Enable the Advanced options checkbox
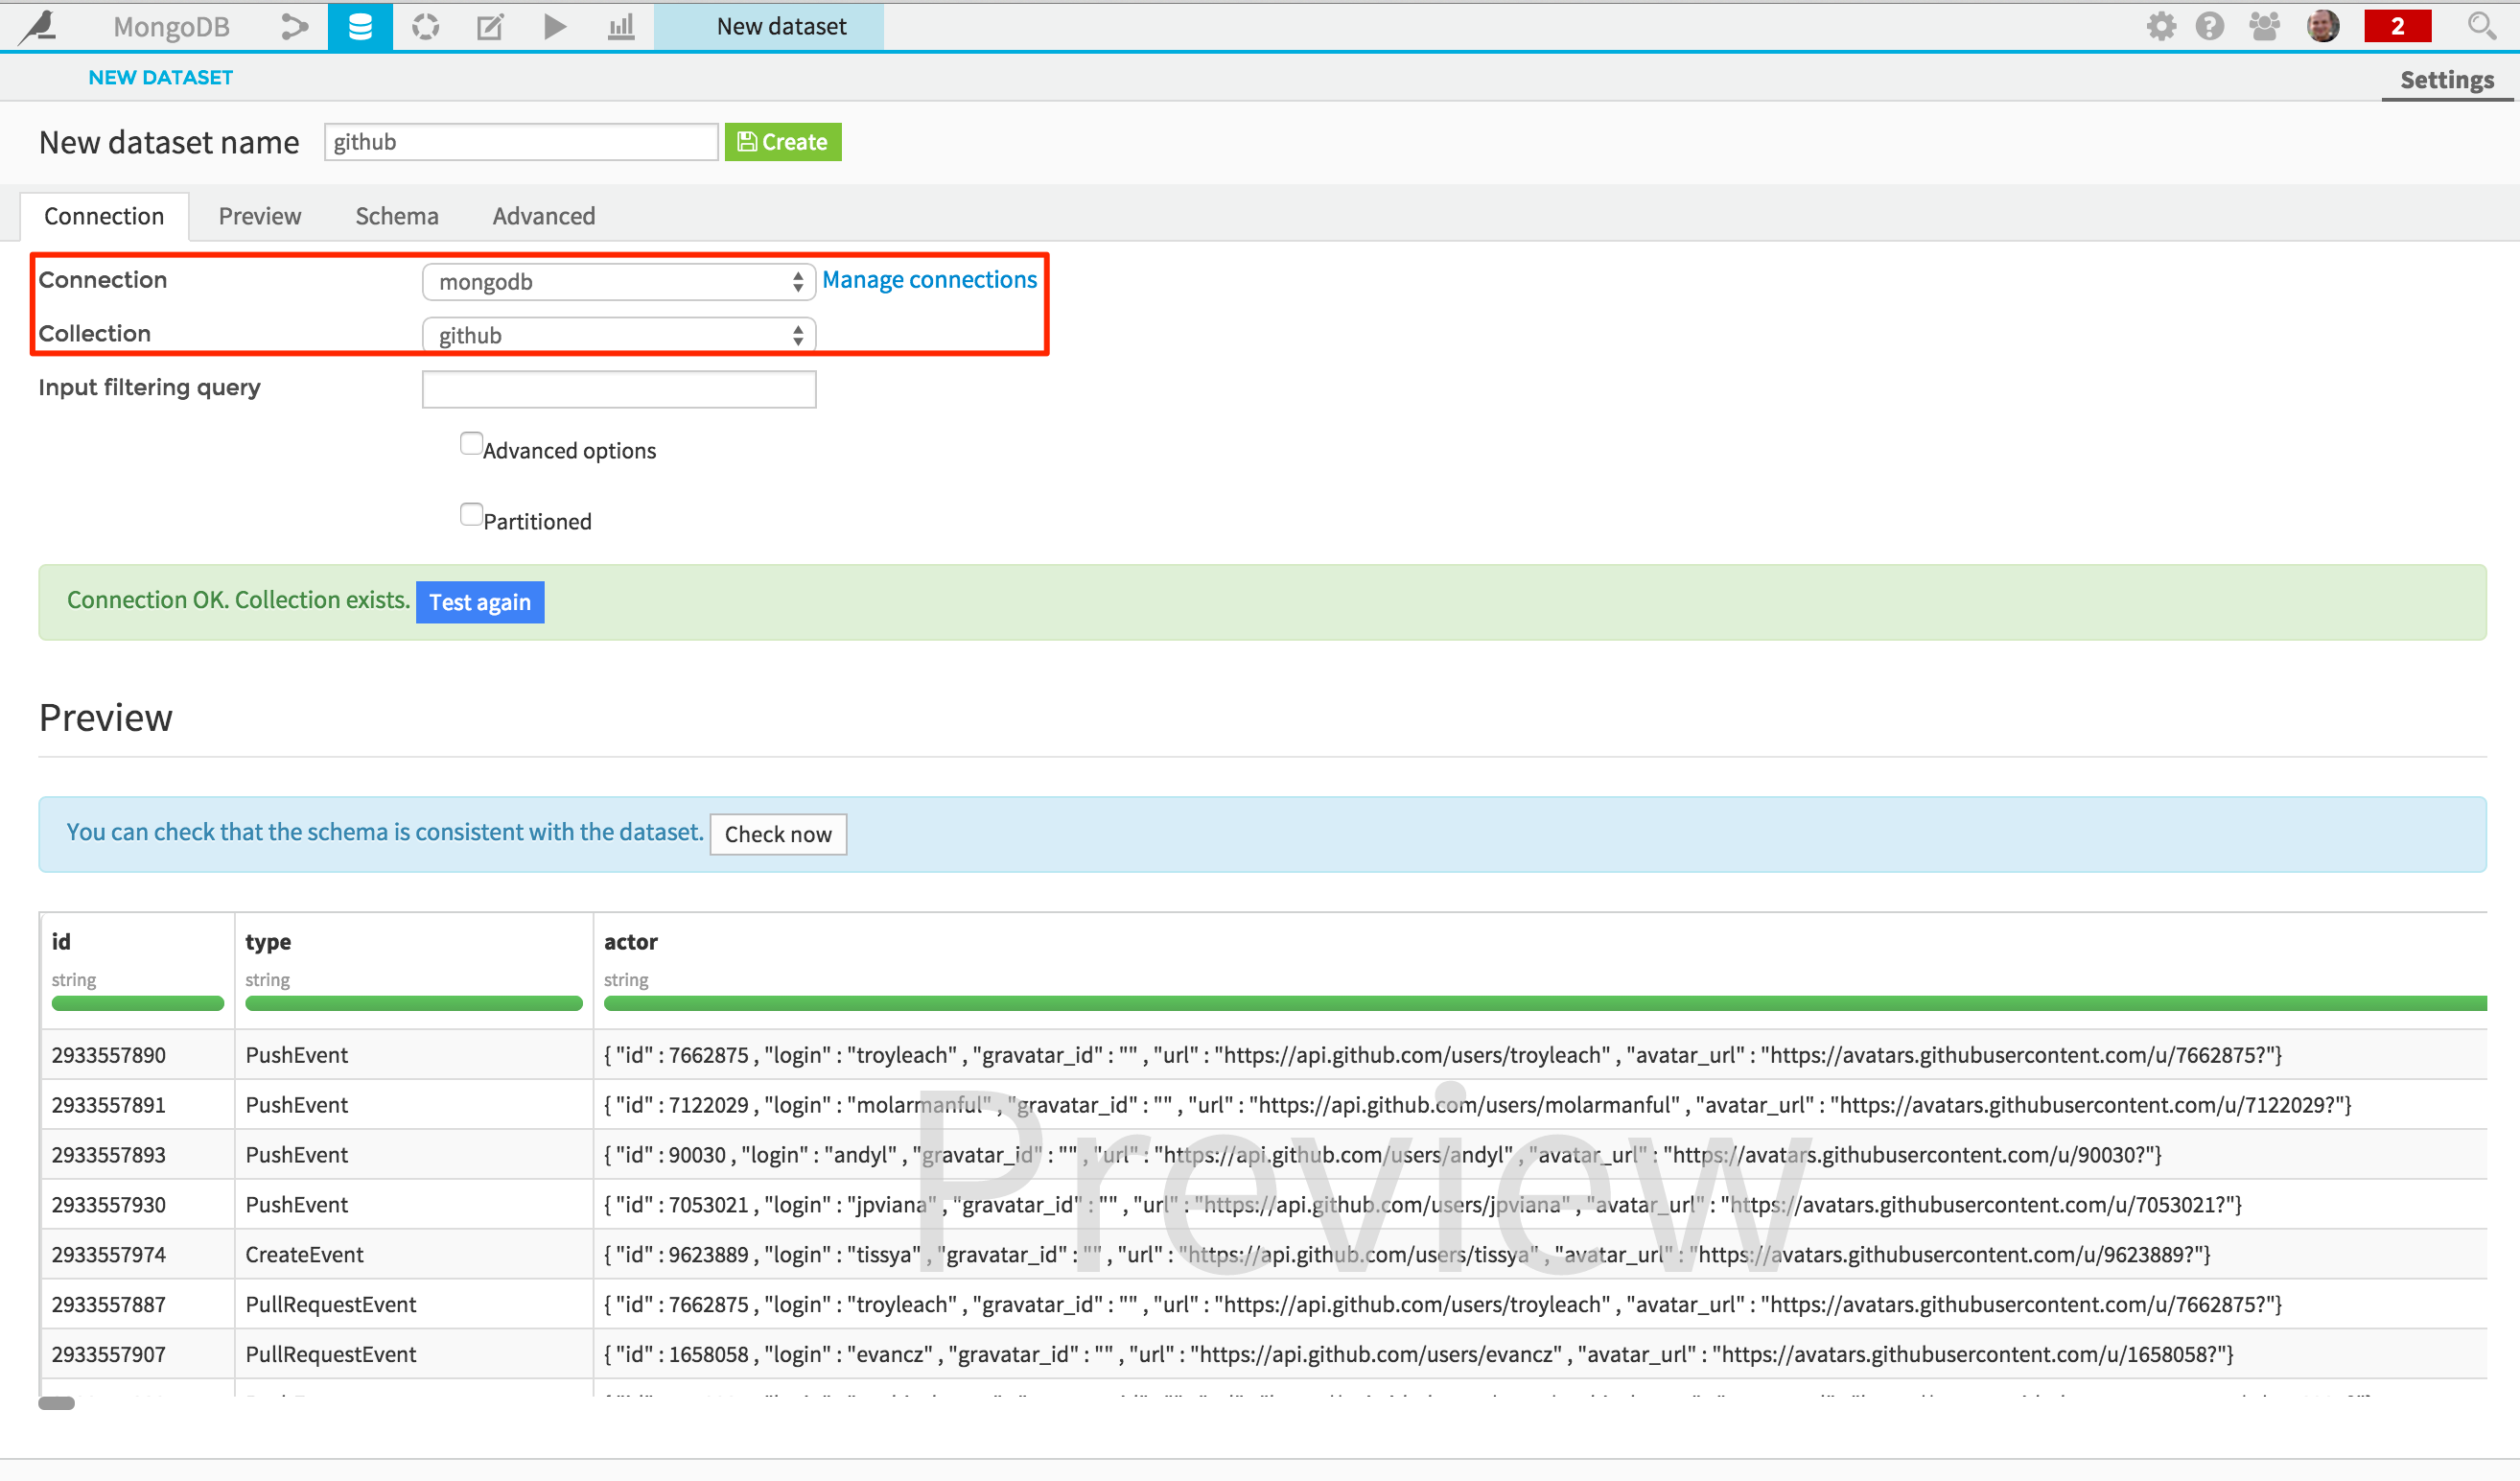Screen dimensions: 2520x1481 tap(471, 444)
